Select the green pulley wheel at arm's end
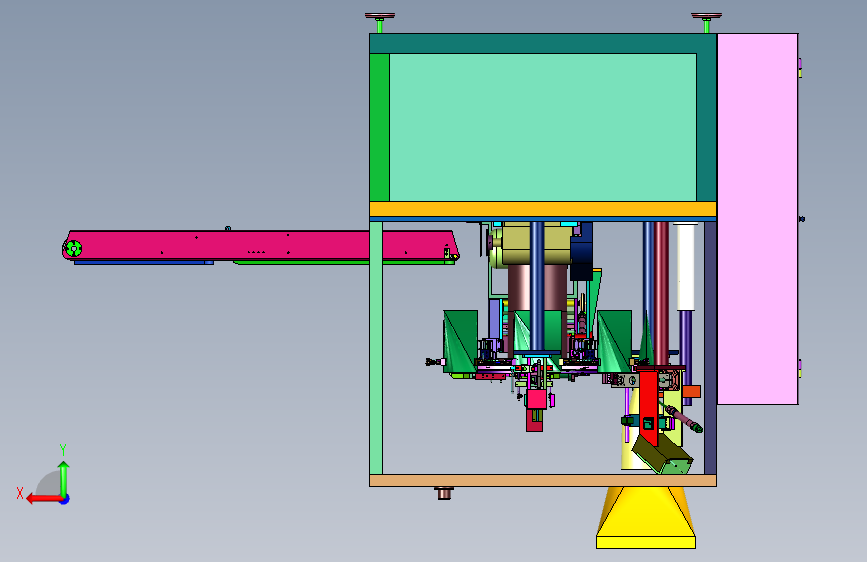This screenshot has width=867, height=562. [x=74, y=249]
